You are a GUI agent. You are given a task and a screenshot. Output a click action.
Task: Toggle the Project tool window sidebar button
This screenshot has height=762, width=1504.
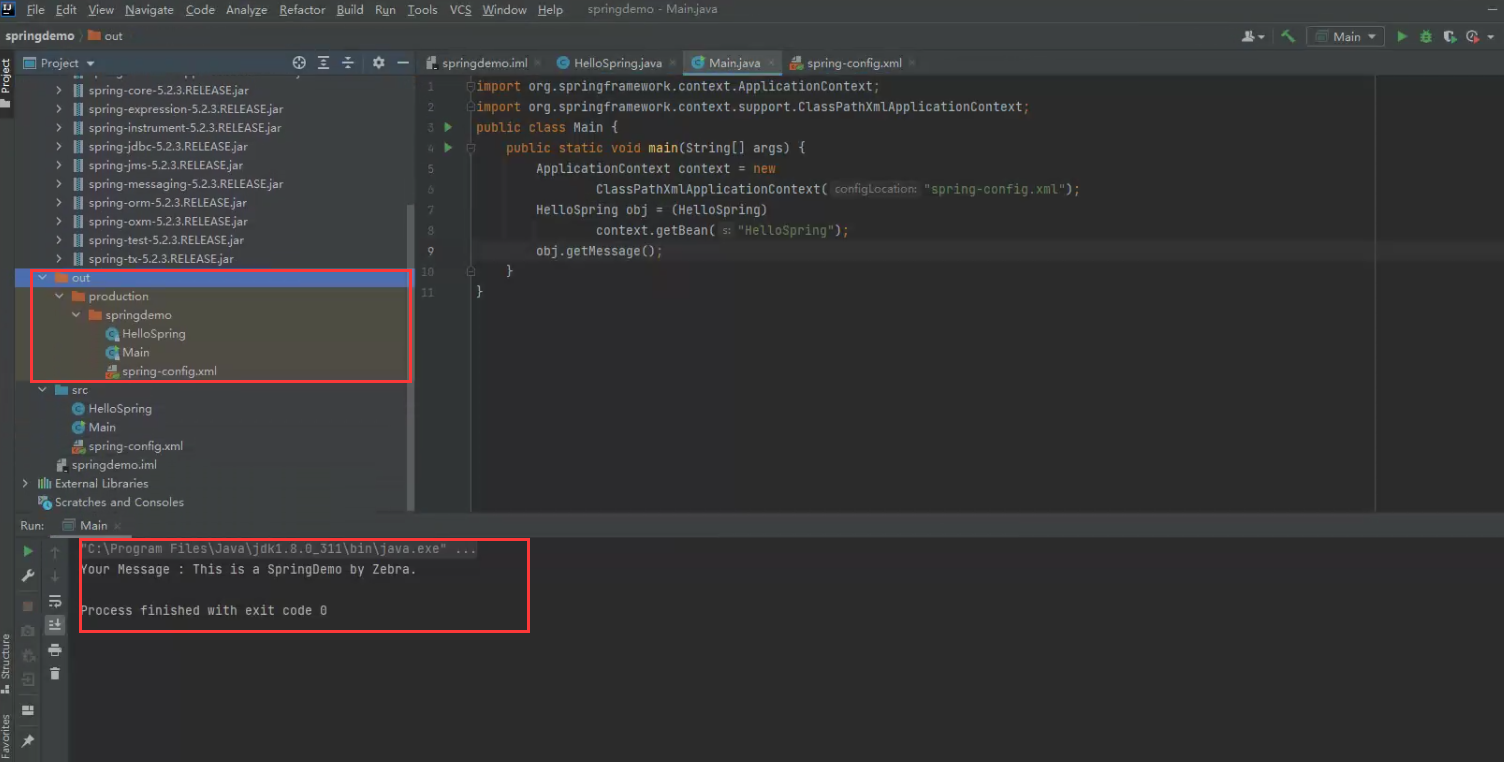coord(6,83)
